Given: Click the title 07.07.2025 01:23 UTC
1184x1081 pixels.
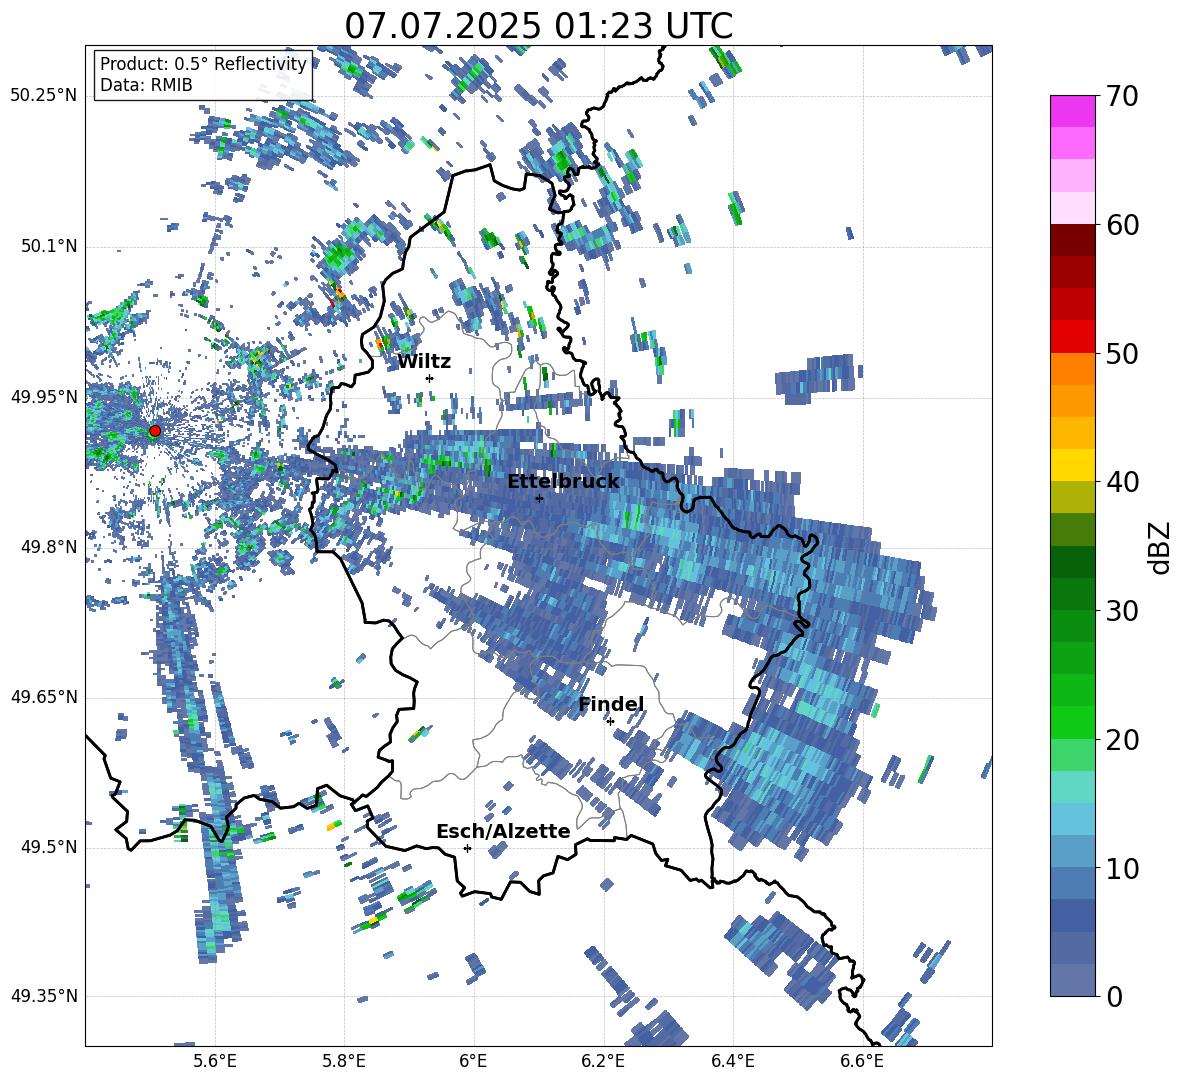Looking at the screenshot, I should (538, 26).
